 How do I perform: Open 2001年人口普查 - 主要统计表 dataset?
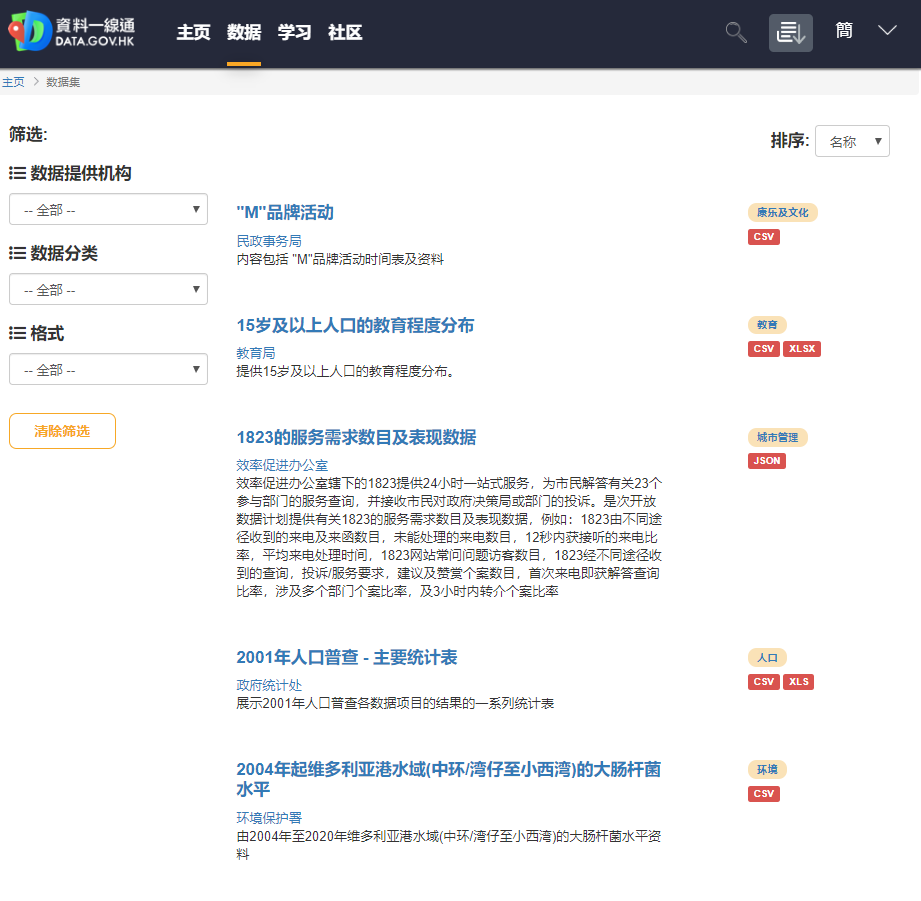click(x=347, y=657)
